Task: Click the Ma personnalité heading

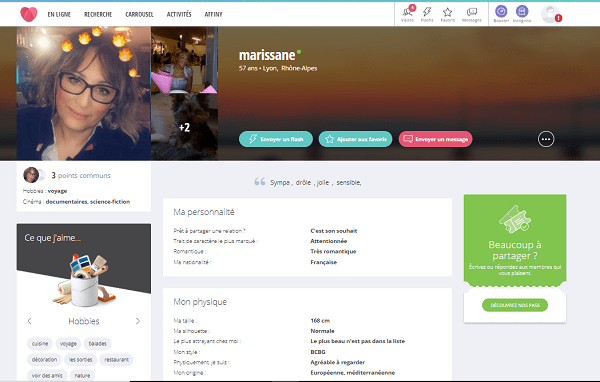Action: click(x=204, y=212)
